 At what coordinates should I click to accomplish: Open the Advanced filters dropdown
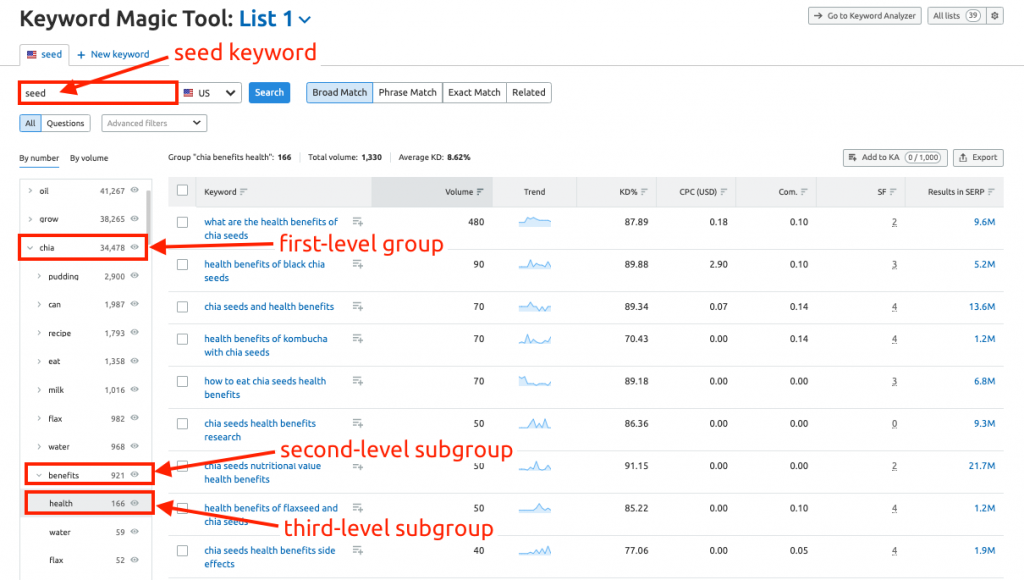pyautogui.click(x=154, y=123)
